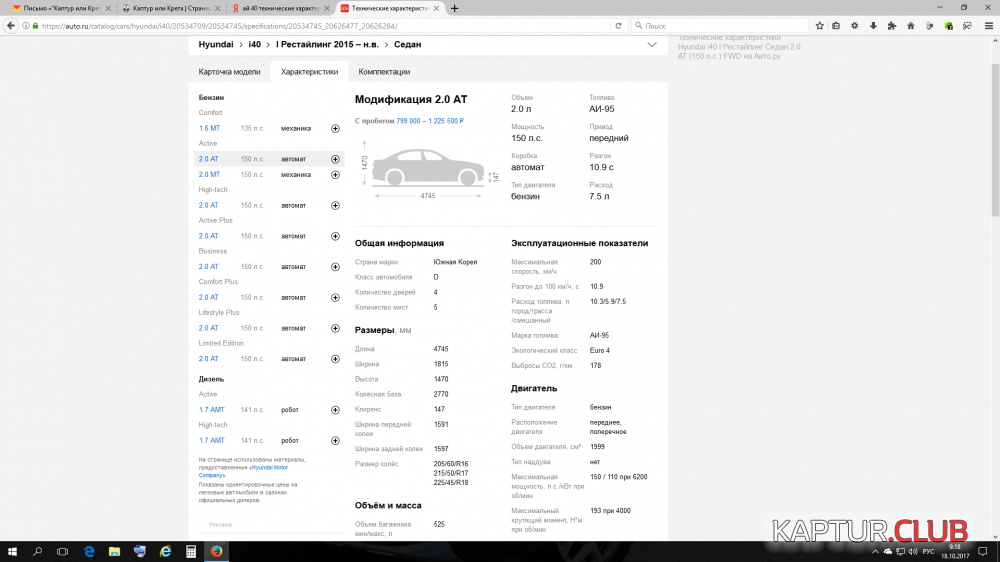Bookmark this page with the star icon

tap(820, 26)
